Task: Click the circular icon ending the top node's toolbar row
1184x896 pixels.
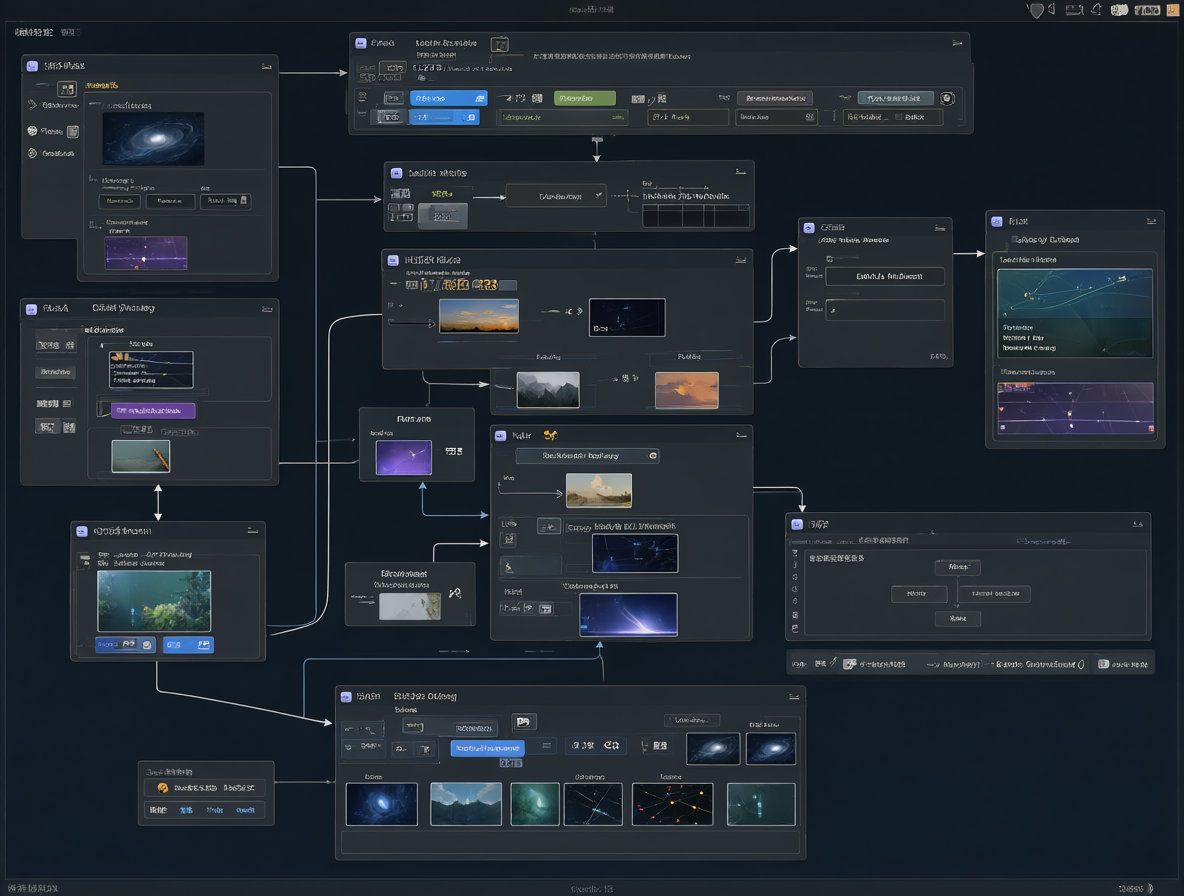Action: coord(948,98)
